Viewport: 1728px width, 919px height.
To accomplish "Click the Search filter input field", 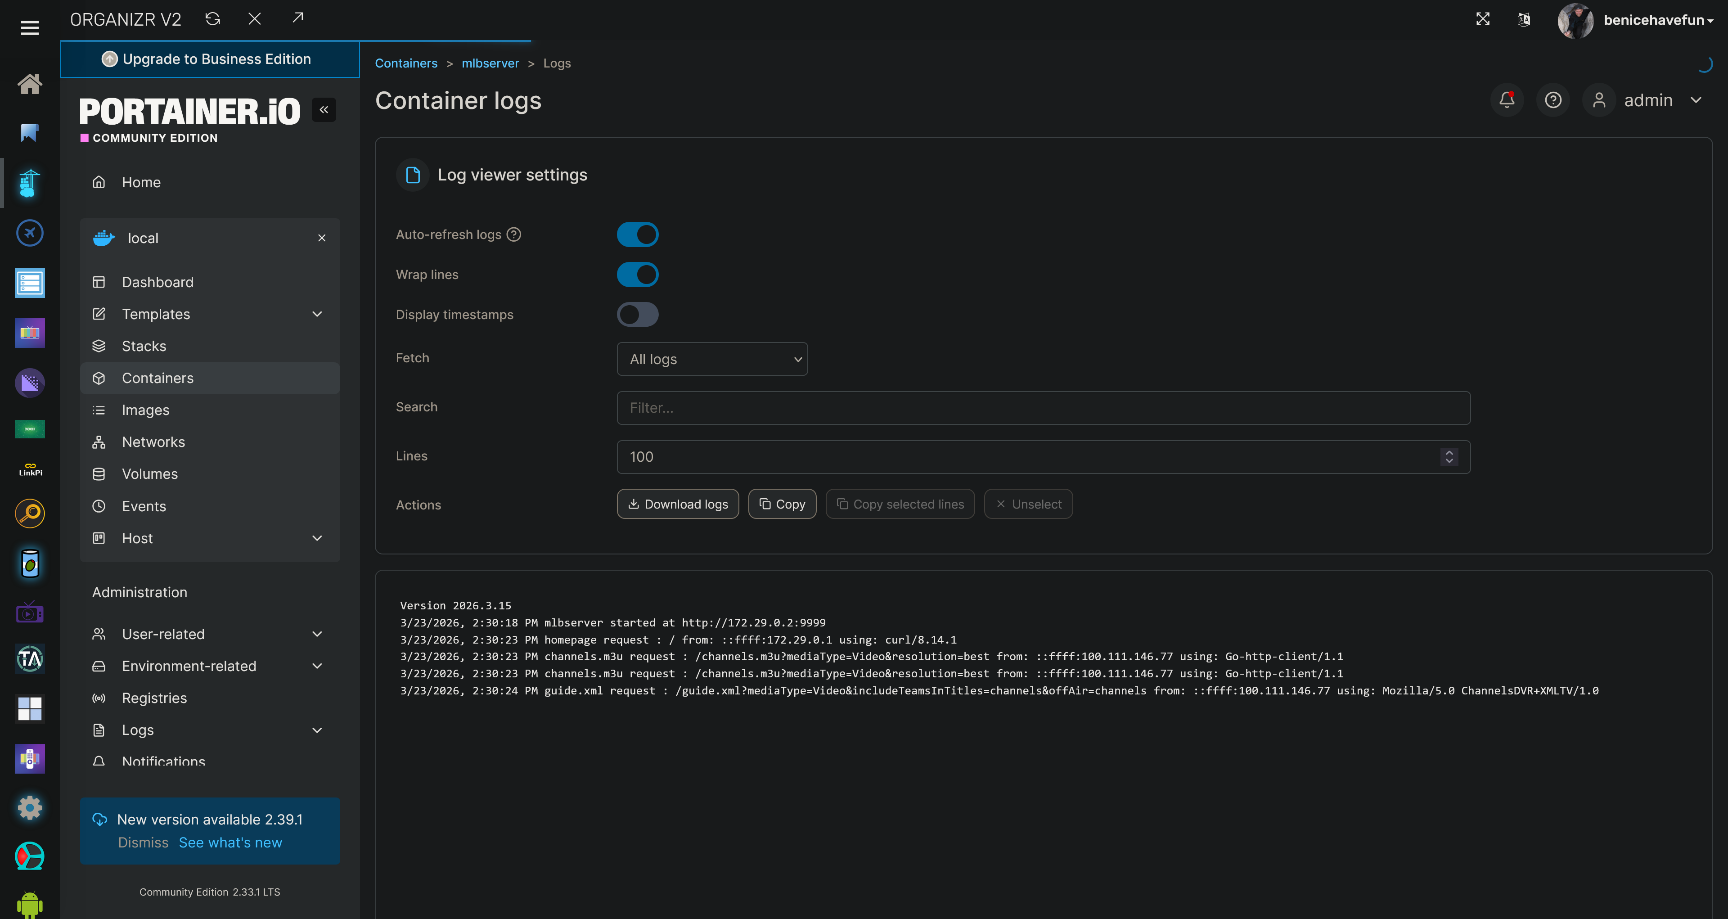I will coord(1043,408).
